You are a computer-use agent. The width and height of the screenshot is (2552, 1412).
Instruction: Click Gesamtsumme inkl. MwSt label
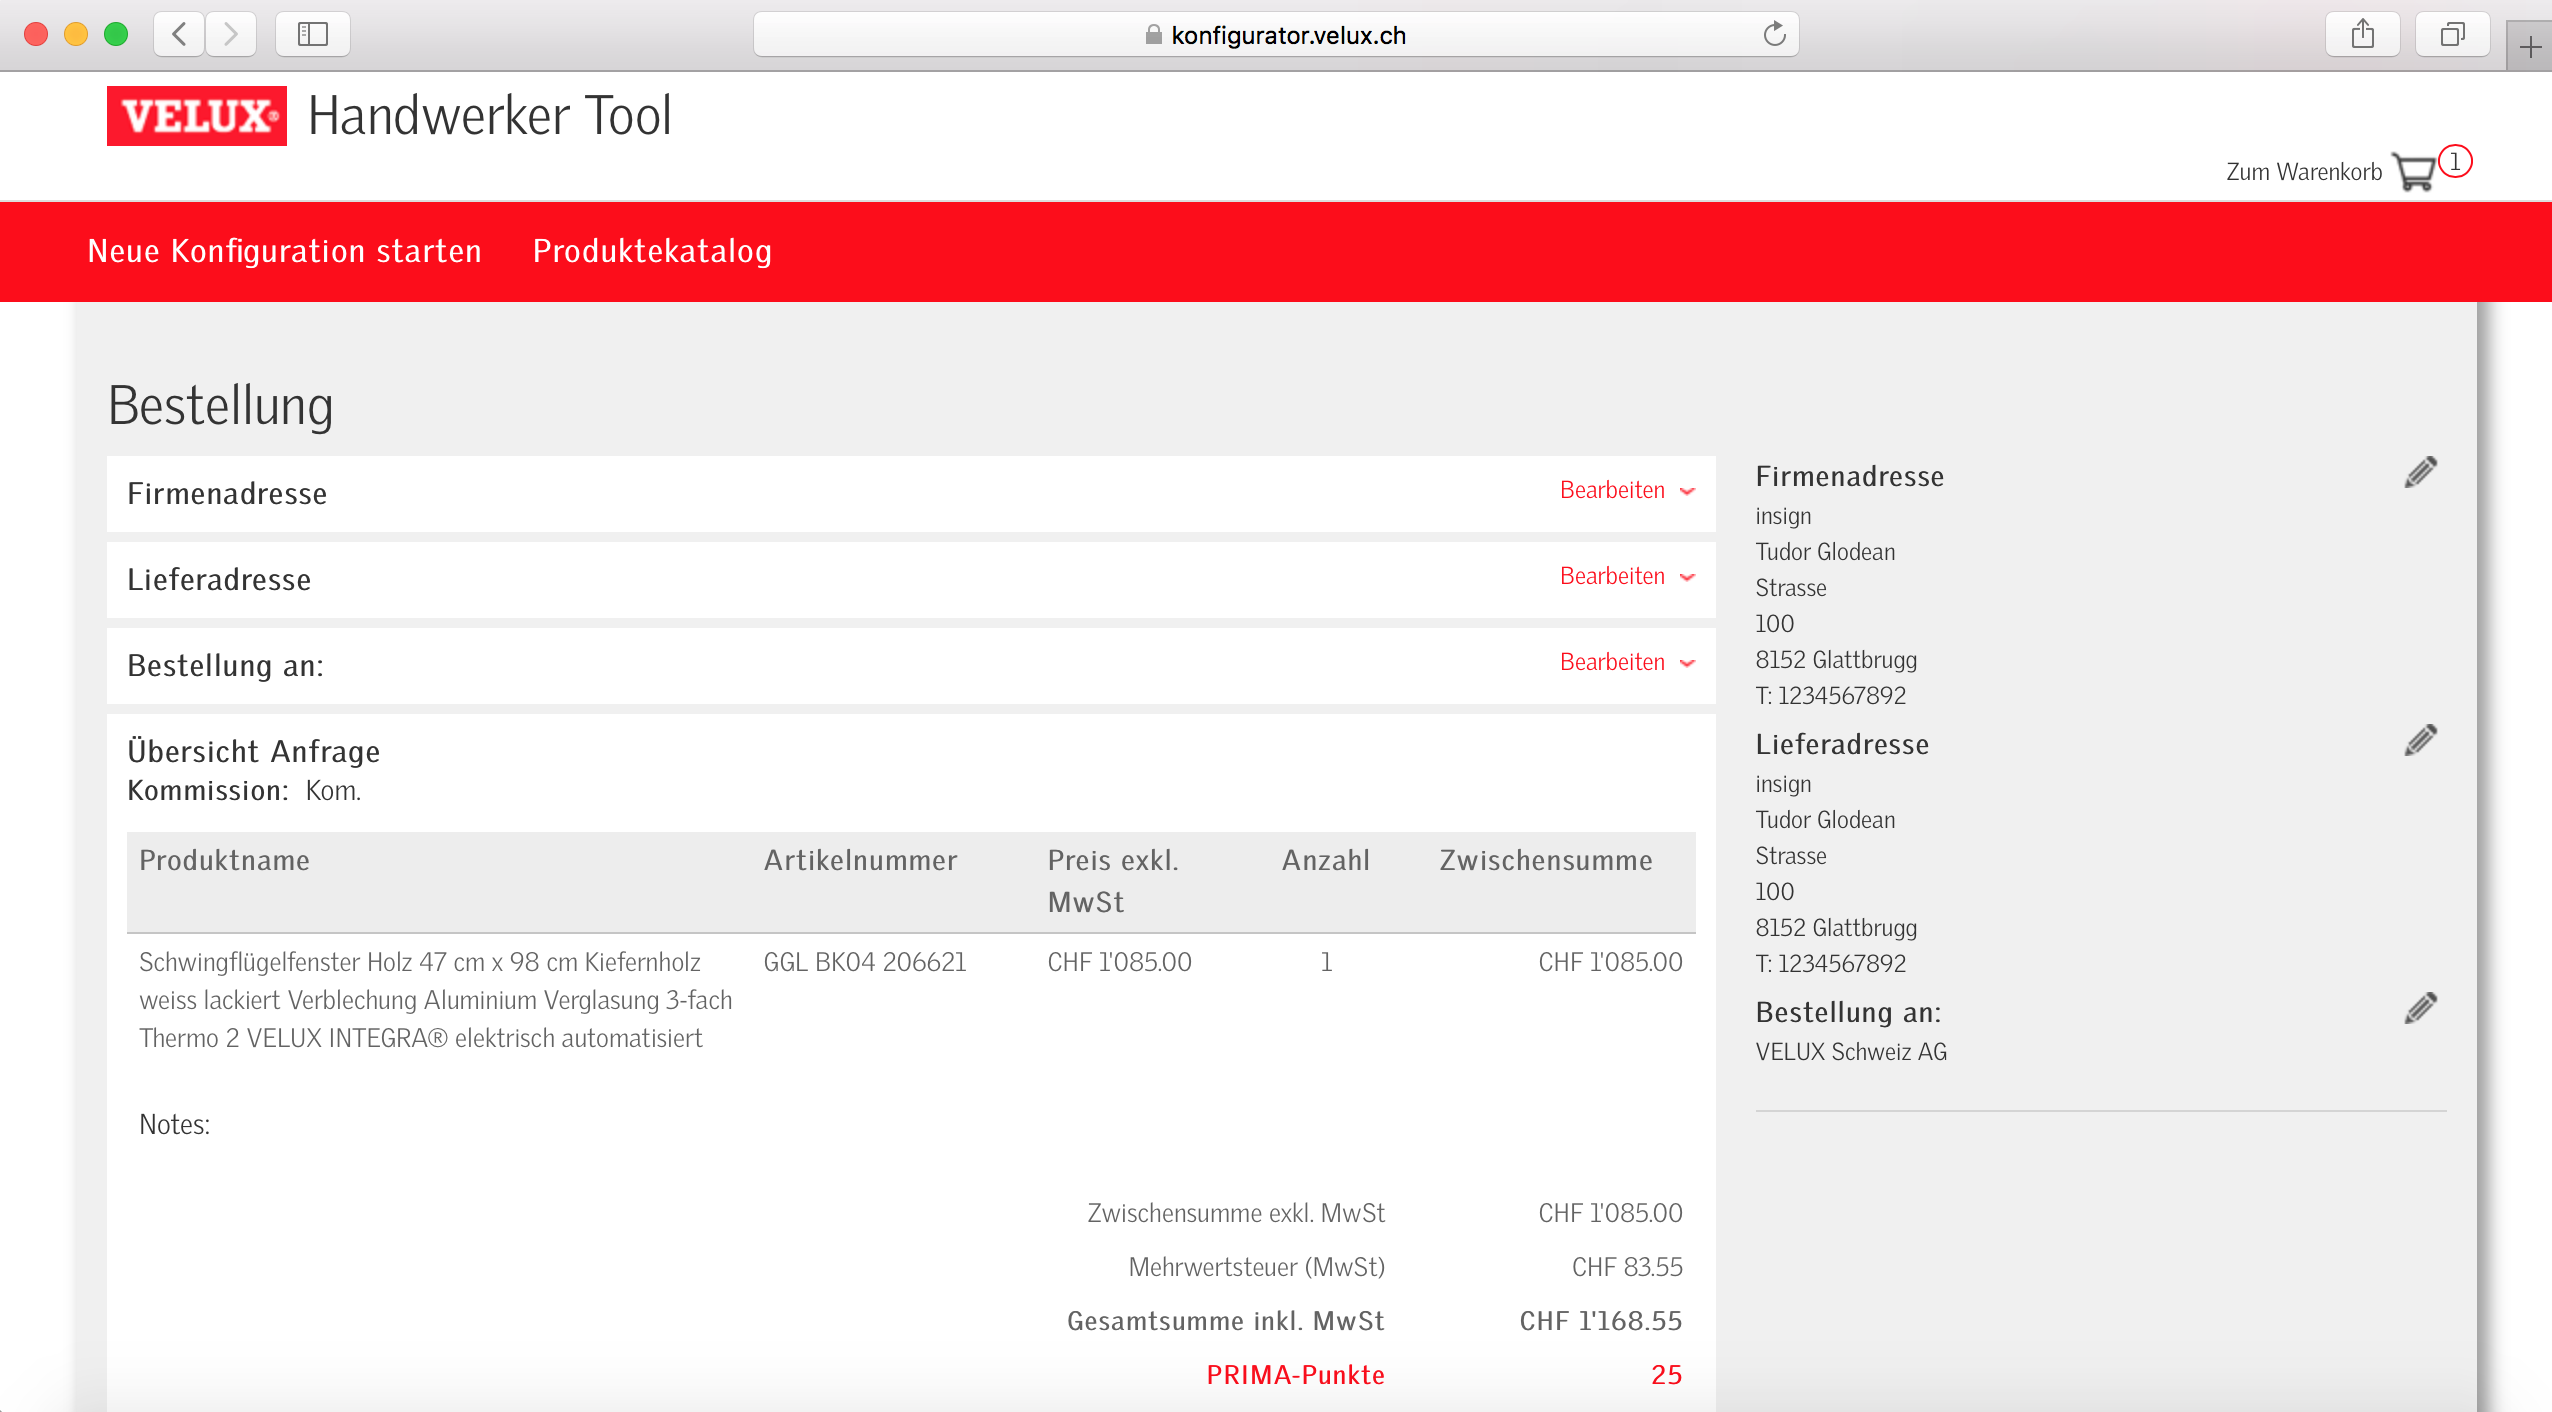pyautogui.click(x=1225, y=1321)
